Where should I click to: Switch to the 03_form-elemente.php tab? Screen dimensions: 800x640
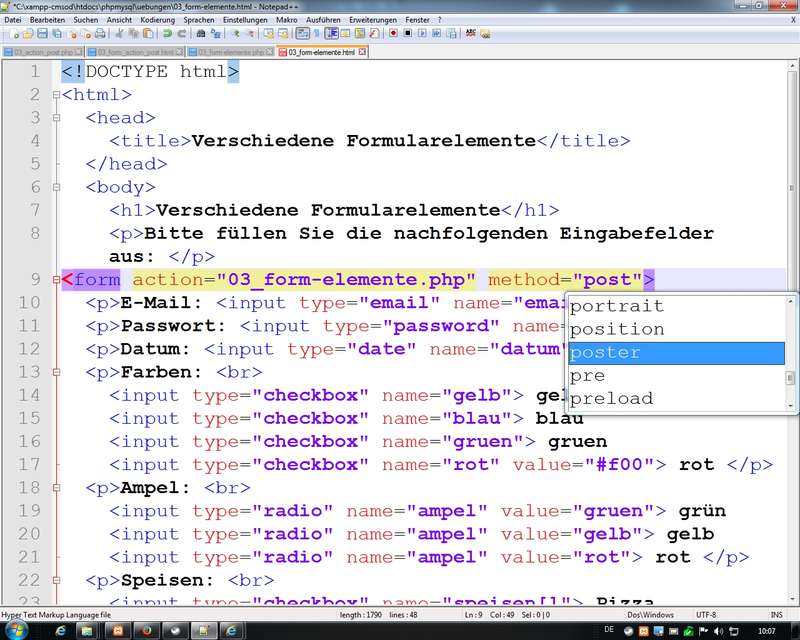(x=230, y=51)
